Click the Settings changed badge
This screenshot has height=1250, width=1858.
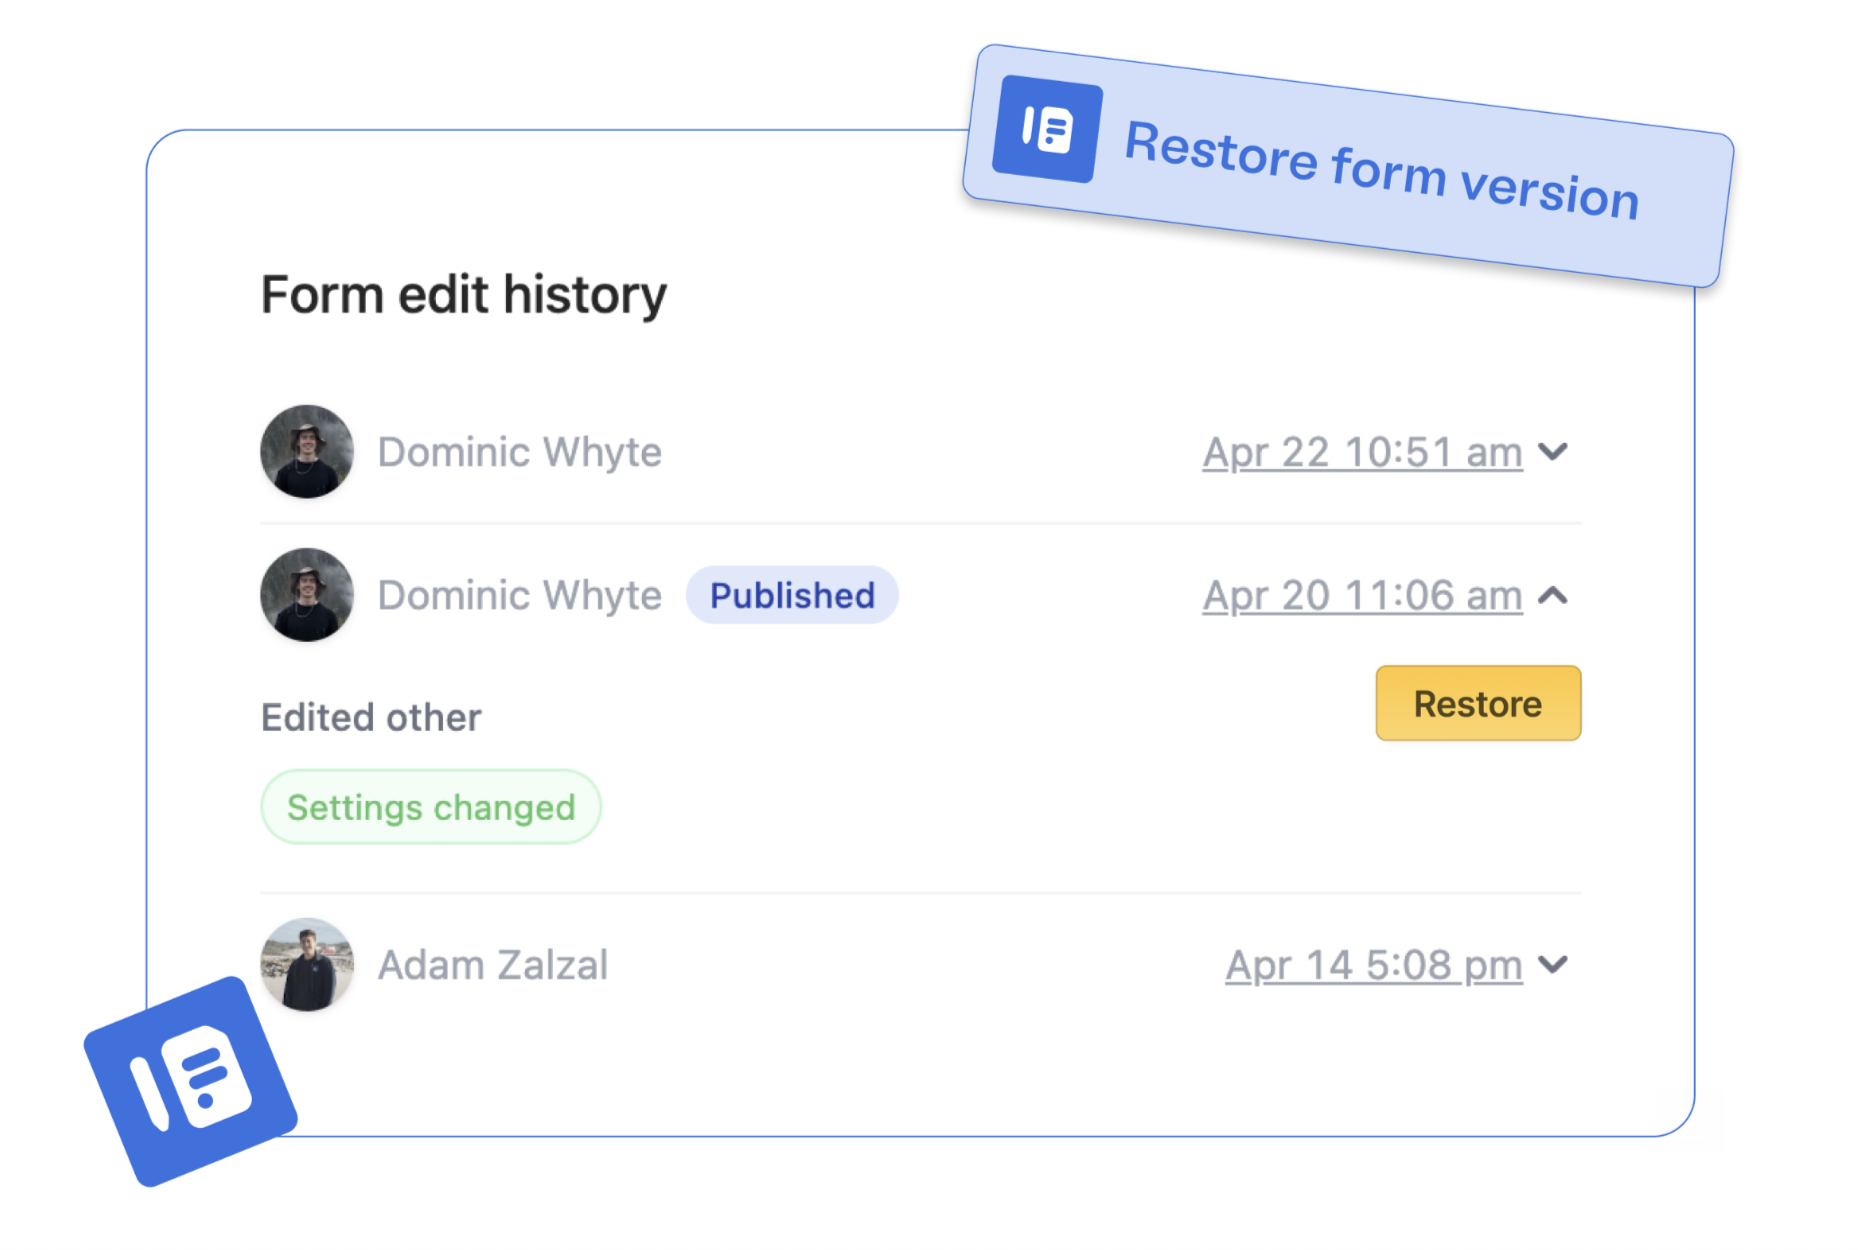[430, 807]
